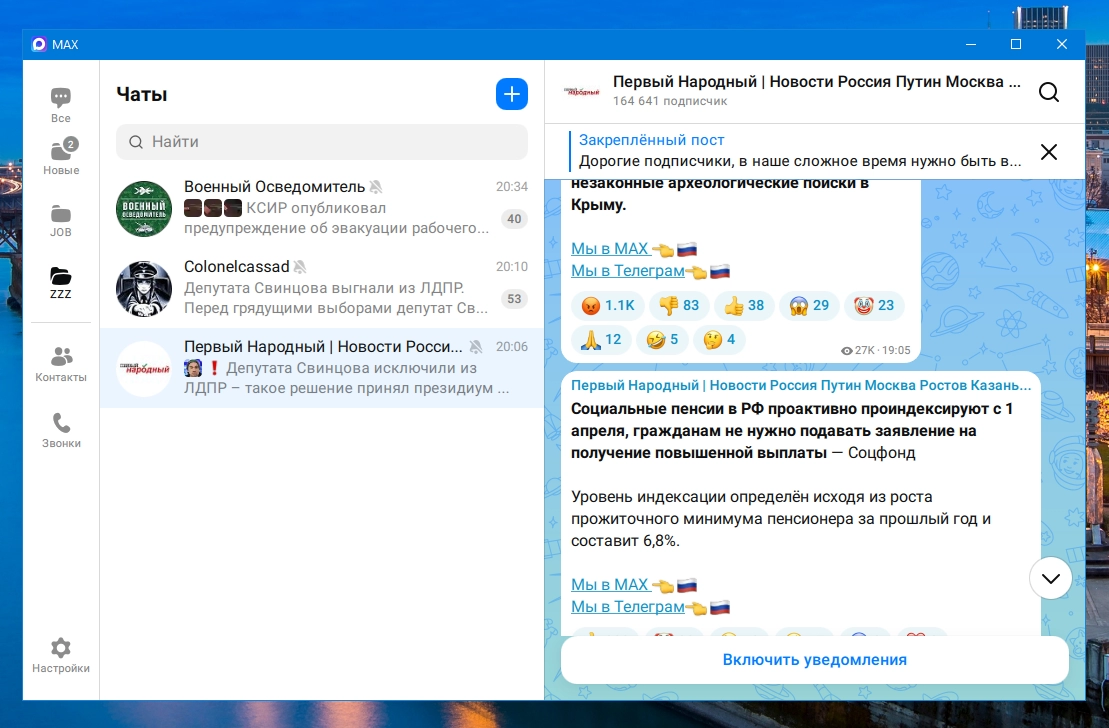Image resolution: width=1109 pixels, height=728 pixels.
Task: Open first Мы в MAX link
Action: pos(610,248)
